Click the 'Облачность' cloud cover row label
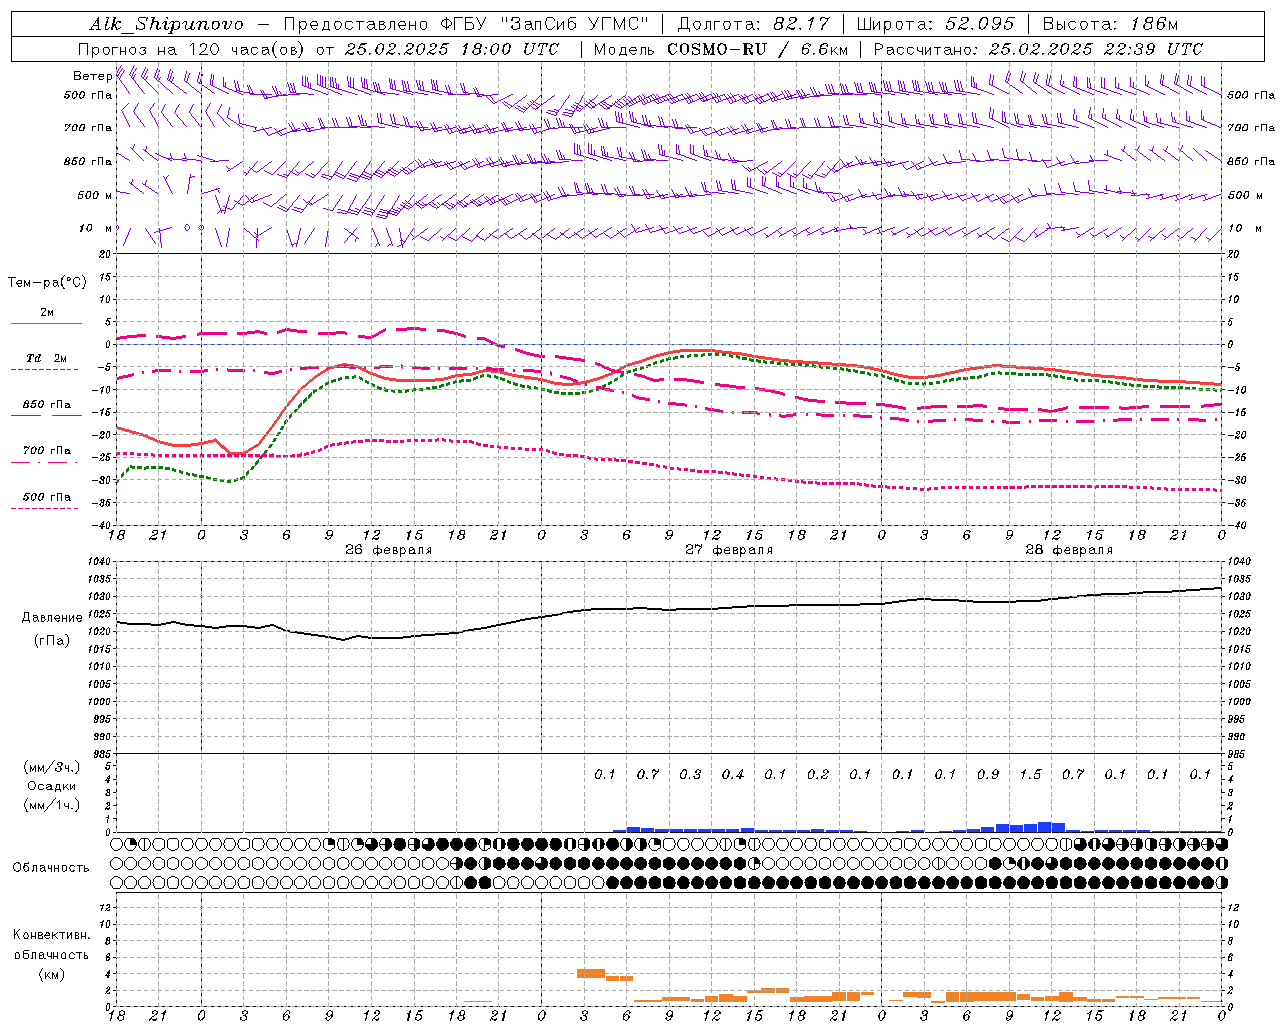 (51, 867)
